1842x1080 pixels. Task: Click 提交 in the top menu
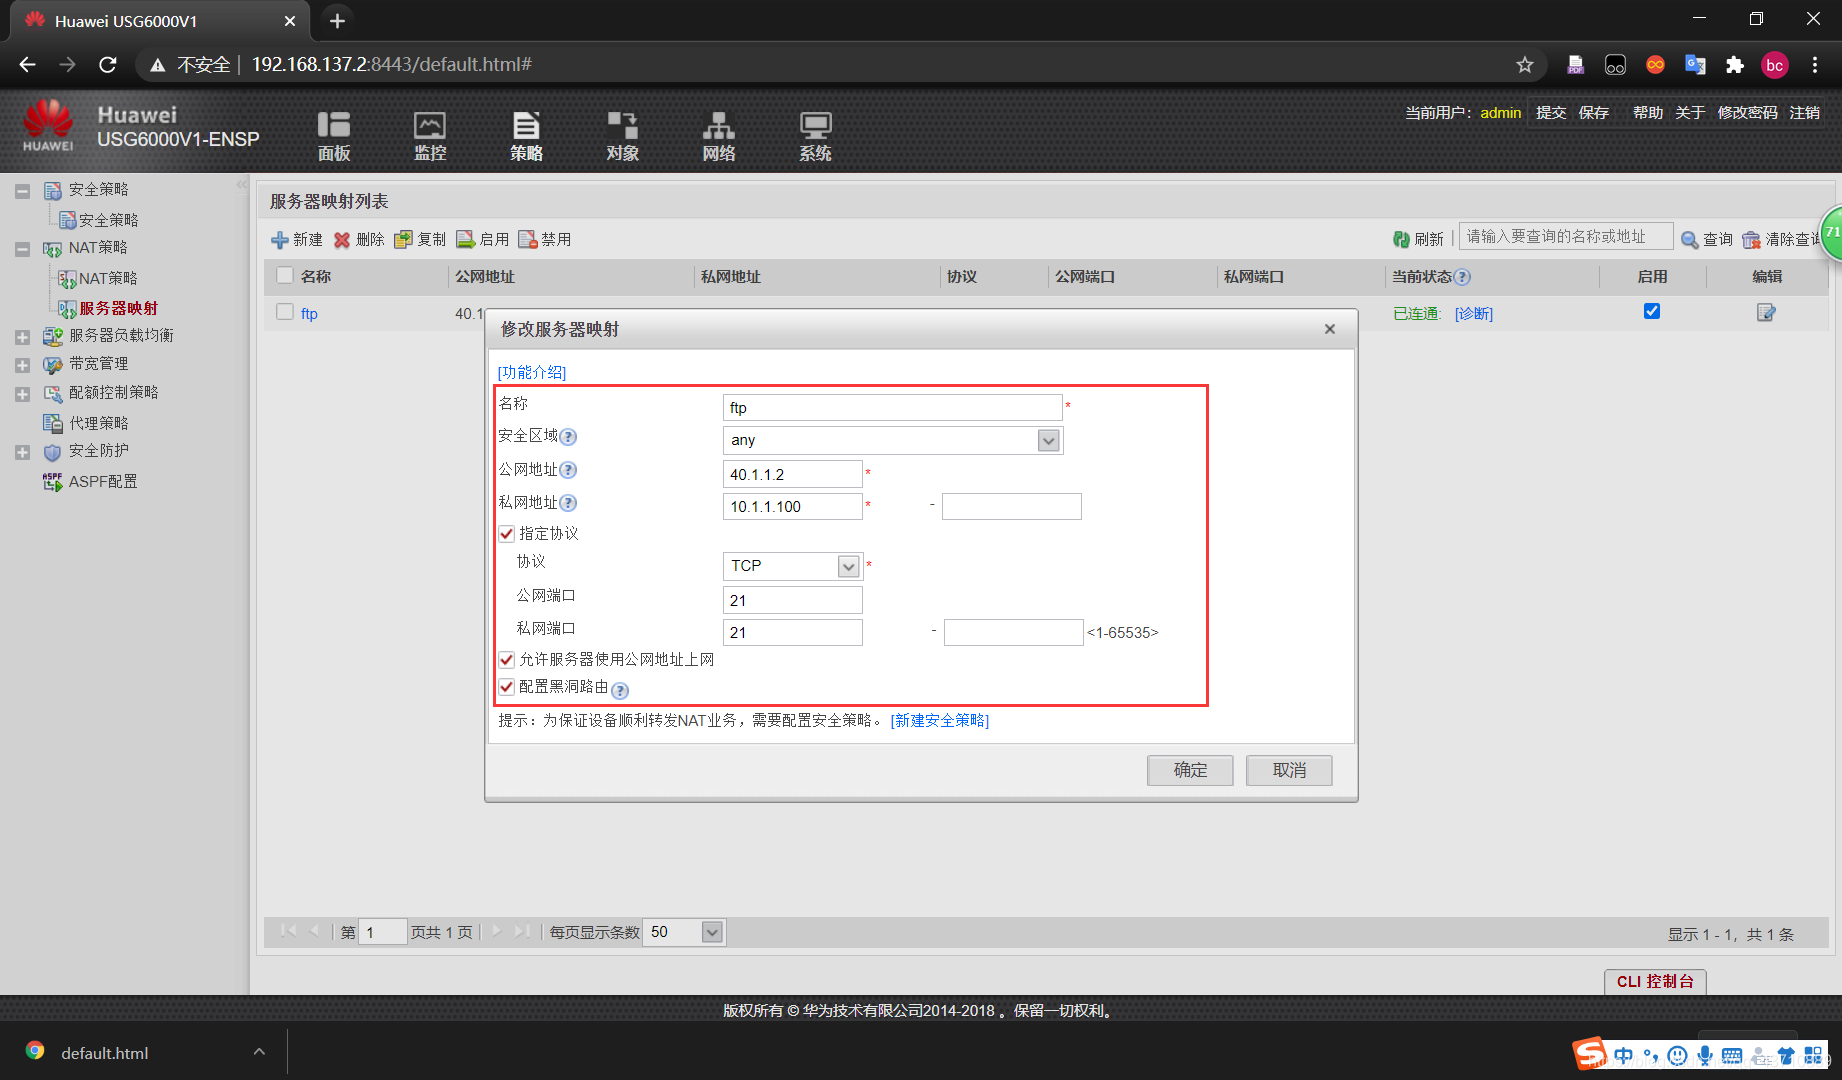coord(1551,112)
